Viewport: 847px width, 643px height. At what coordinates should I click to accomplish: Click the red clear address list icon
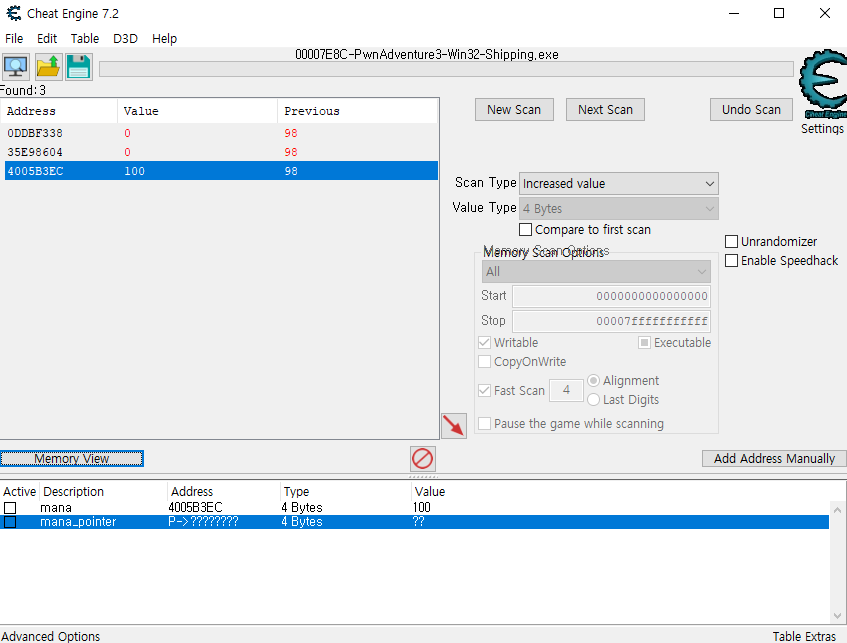[422, 459]
